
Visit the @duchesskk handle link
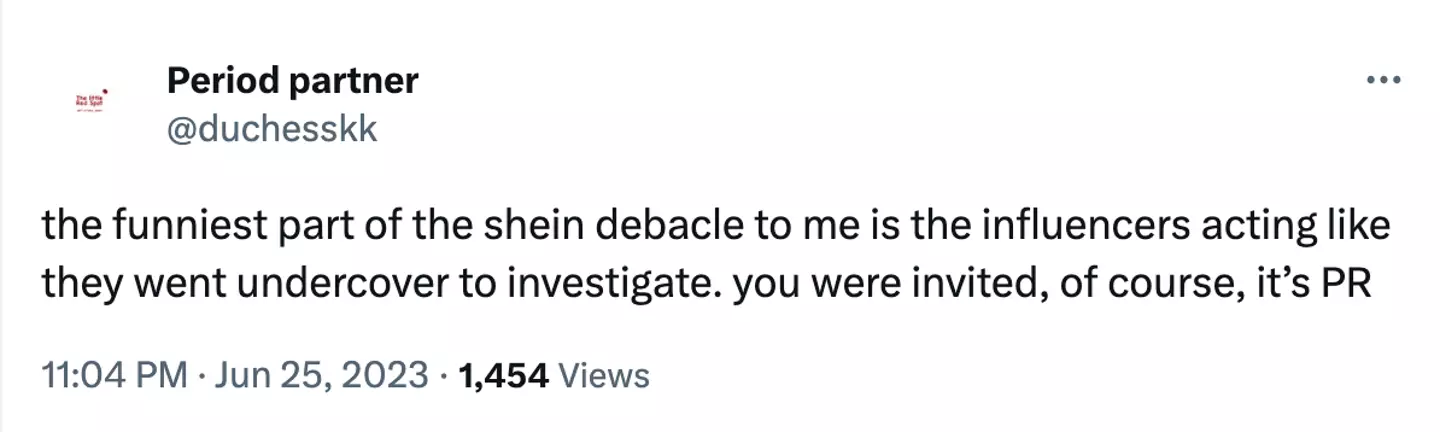click(271, 129)
